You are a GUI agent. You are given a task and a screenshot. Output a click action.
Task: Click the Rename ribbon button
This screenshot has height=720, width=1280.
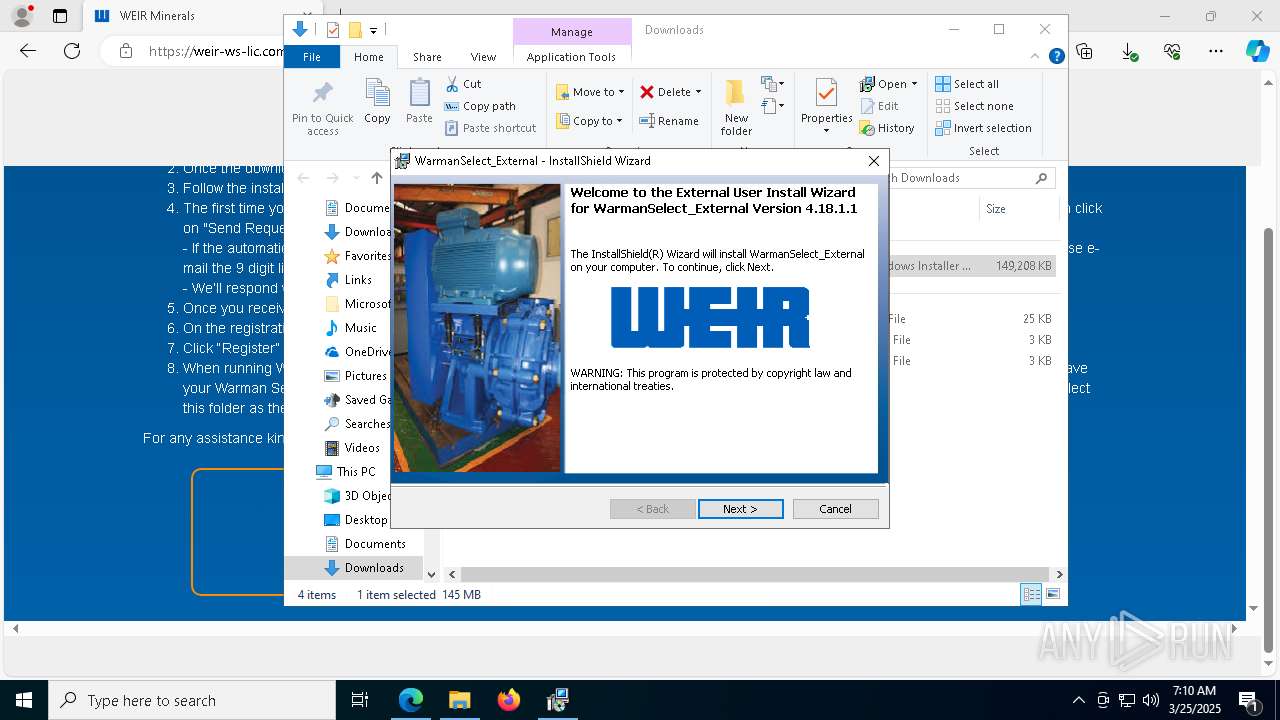tap(669, 121)
